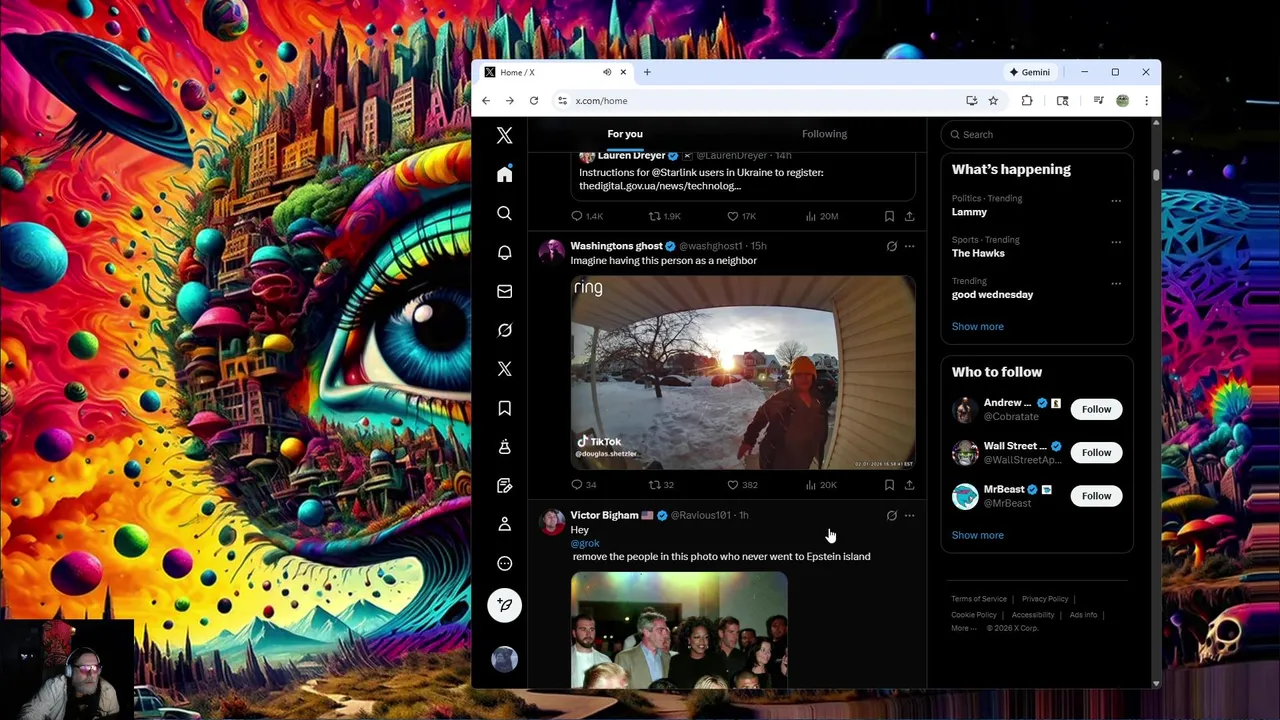Open the flask-shaped sidebar icon
Viewport: 1280px width, 720px height.
(504, 447)
